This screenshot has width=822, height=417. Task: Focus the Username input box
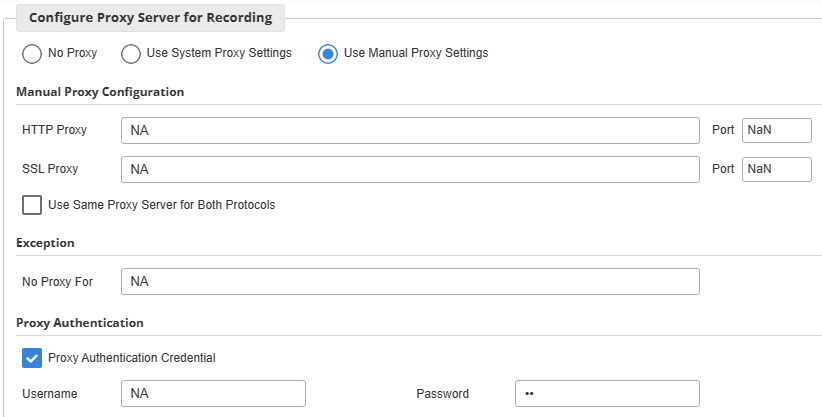[213, 393]
